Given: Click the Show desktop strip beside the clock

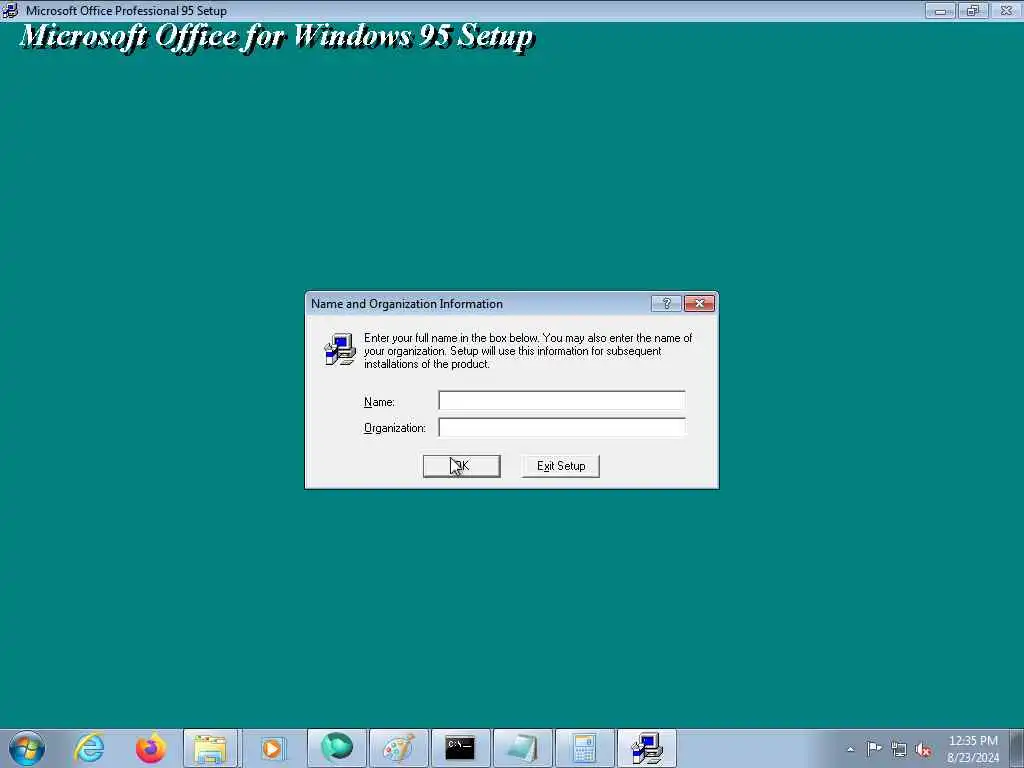Looking at the screenshot, I should 1017,748.
